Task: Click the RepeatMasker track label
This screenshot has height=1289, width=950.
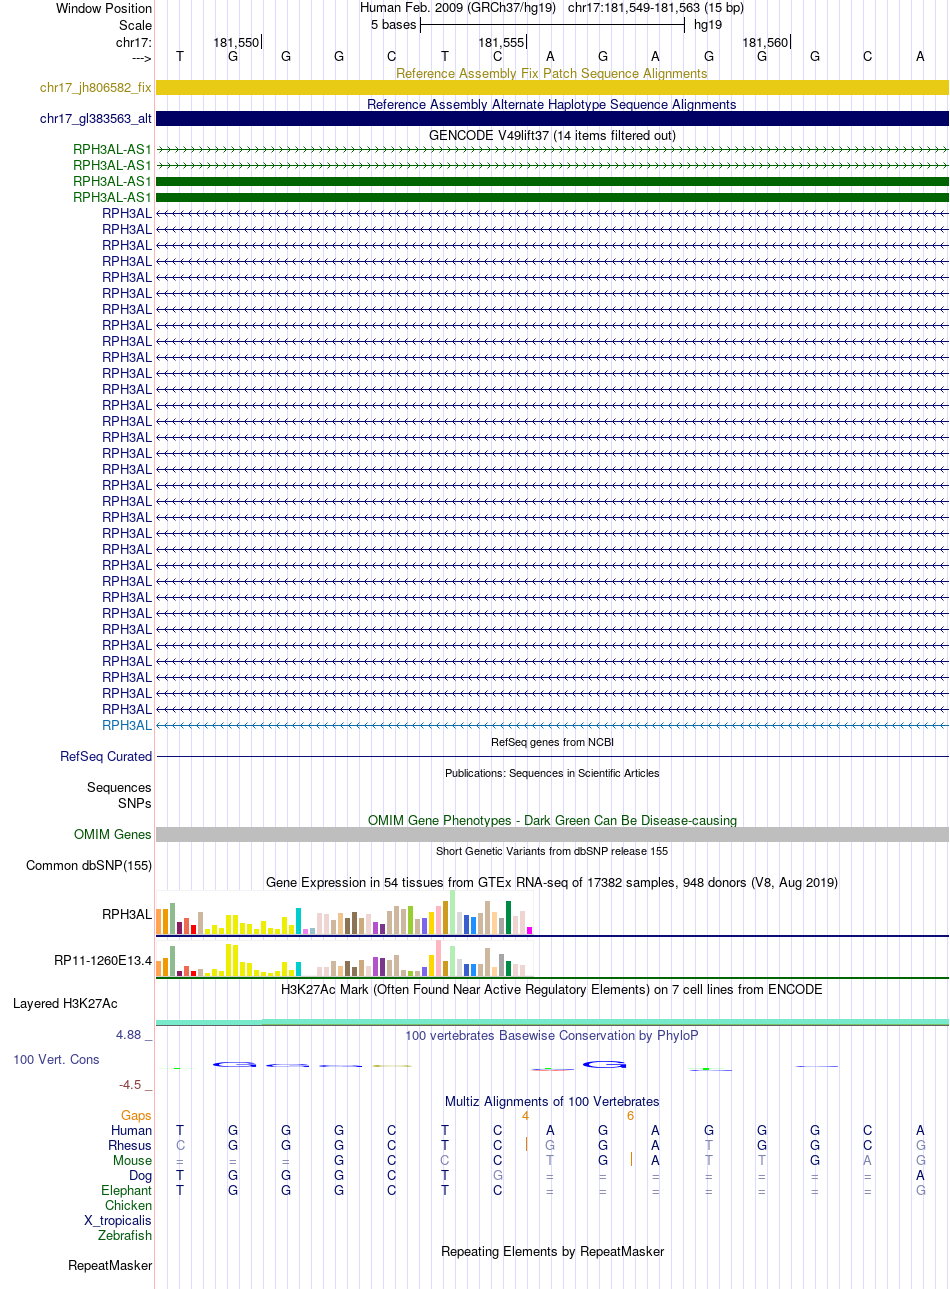Action: 110,1265
